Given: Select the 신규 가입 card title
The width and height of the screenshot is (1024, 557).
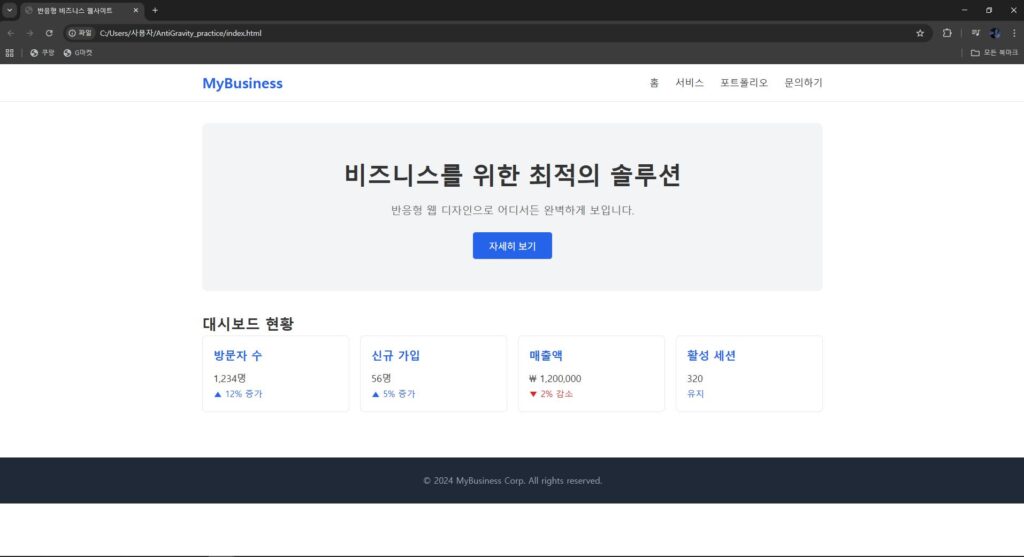Looking at the screenshot, I should (x=396, y=356).
